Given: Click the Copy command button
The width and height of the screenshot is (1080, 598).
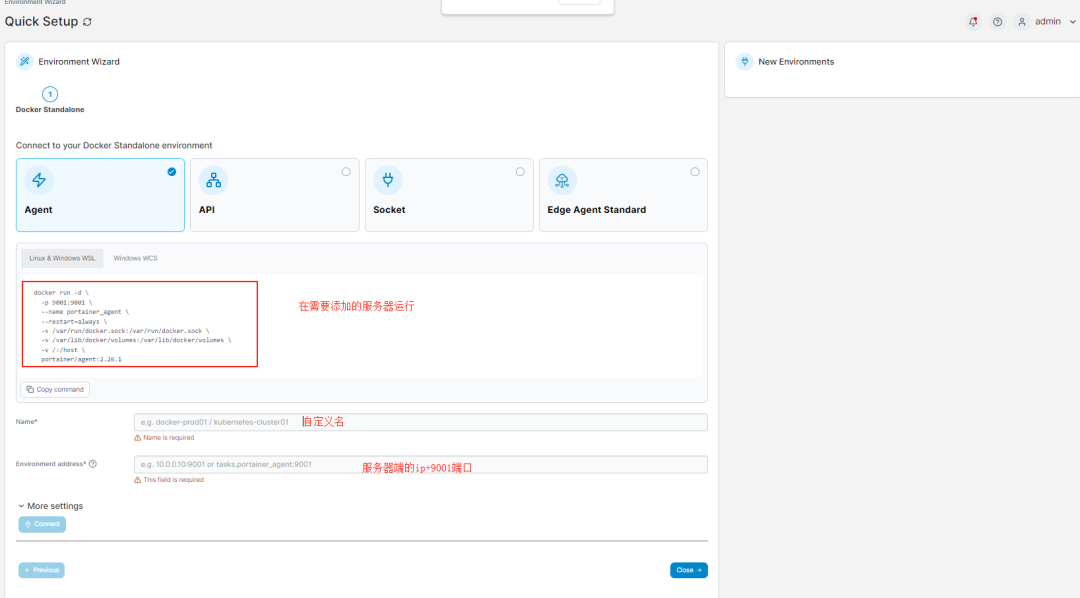Looking at the screenshot, I should point(55,389).
